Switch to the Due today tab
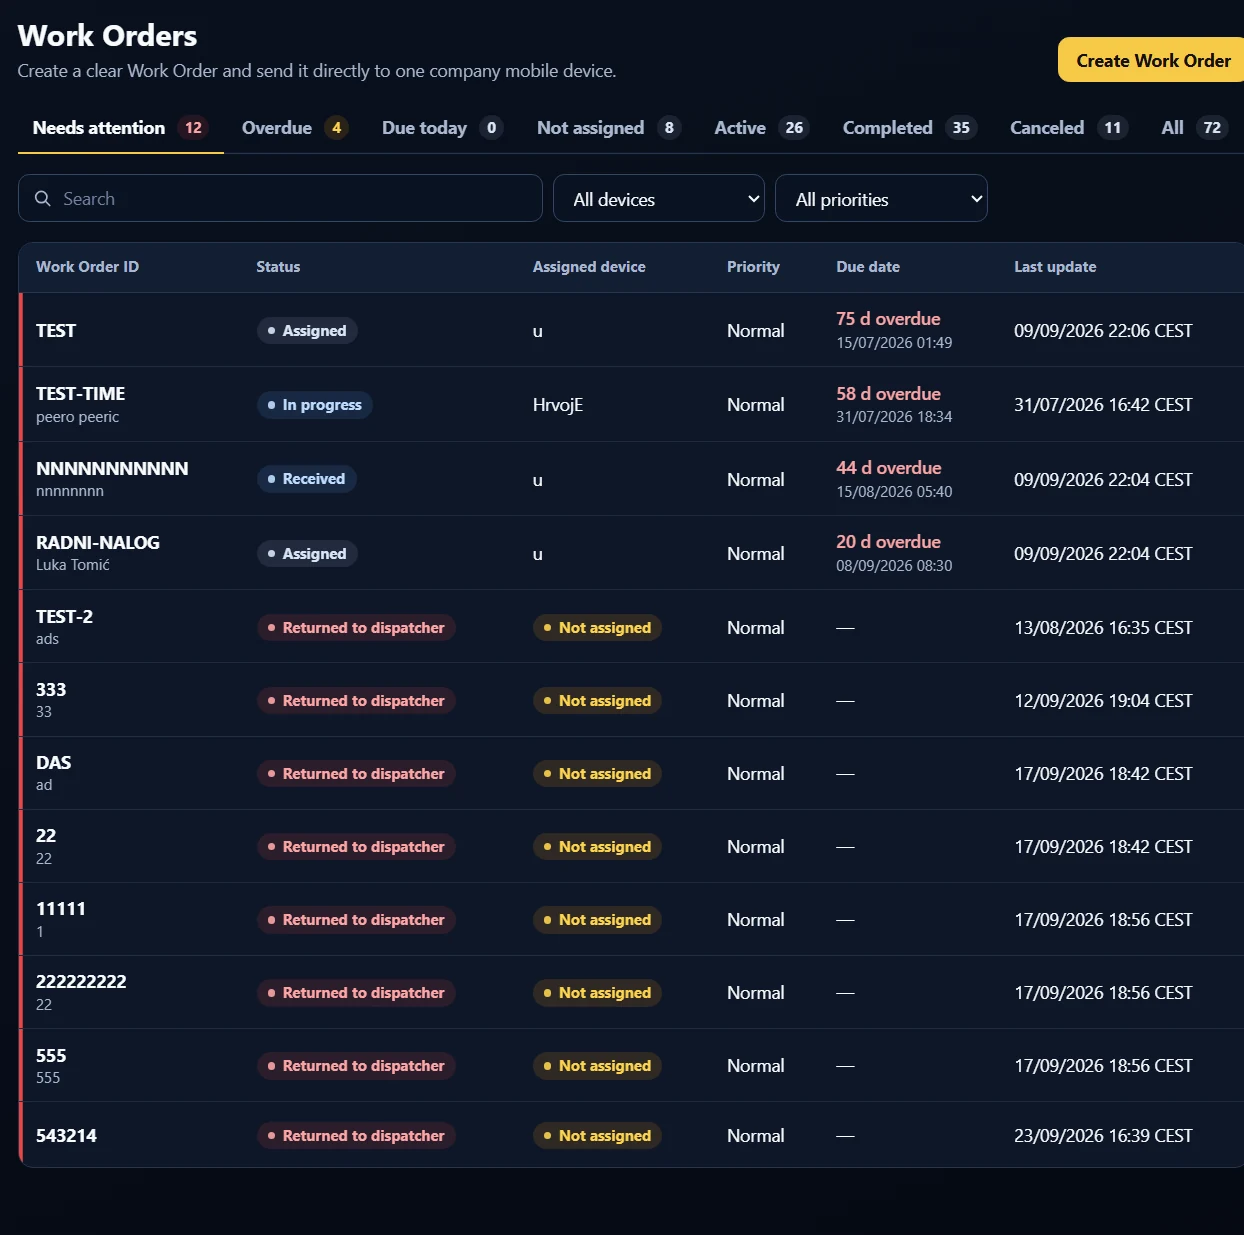Screen dimensions: 1244x1235 pyautogui.click(x=441, y=128)
